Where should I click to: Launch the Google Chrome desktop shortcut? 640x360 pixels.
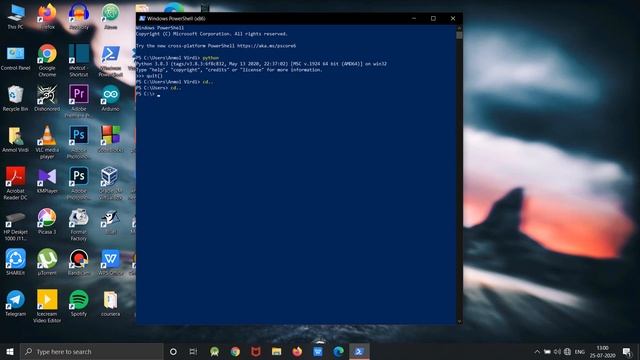point(47,60)
